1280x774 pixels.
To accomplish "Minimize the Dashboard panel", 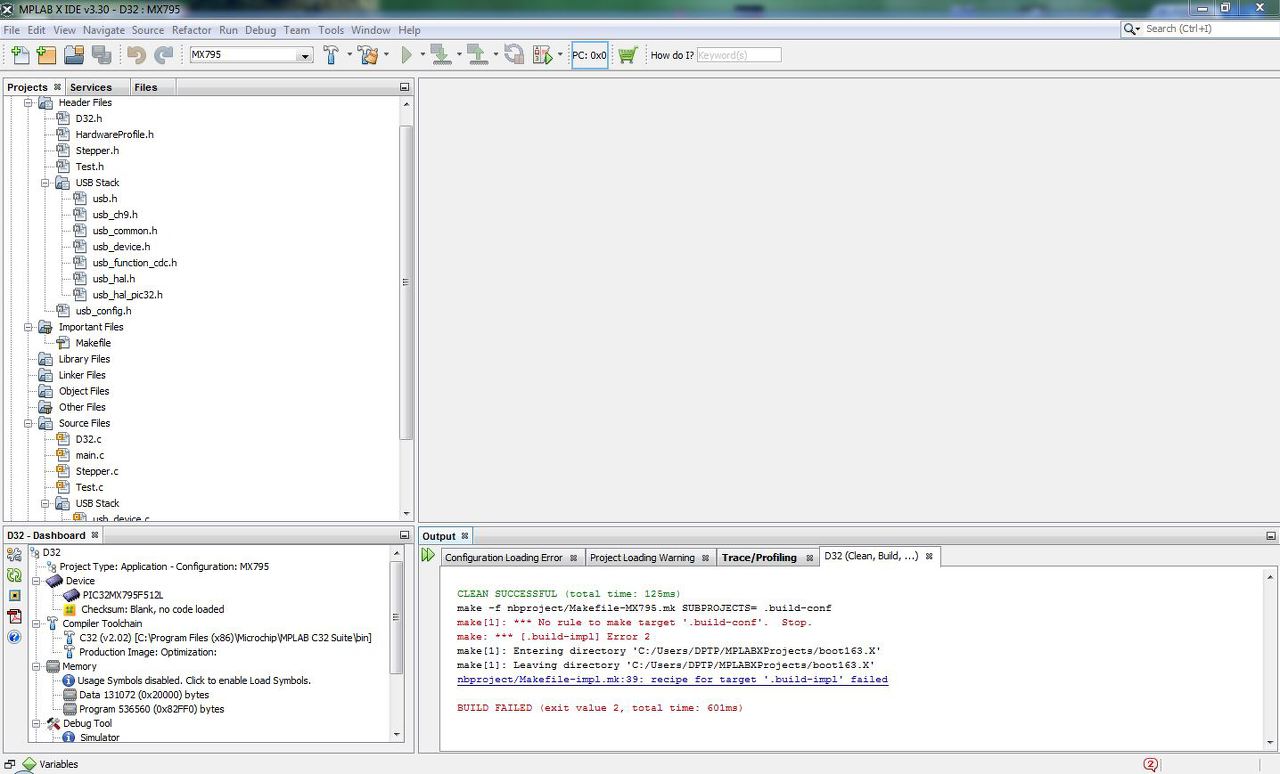I will [x=404, y=536].
